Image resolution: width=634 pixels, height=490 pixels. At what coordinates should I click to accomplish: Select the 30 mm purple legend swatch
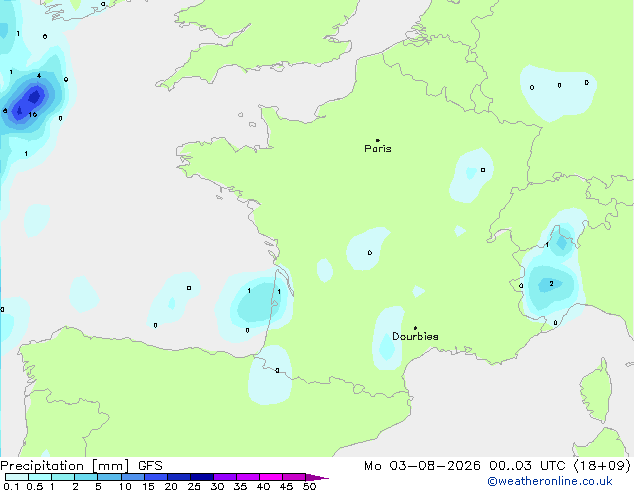pos(224,477)
